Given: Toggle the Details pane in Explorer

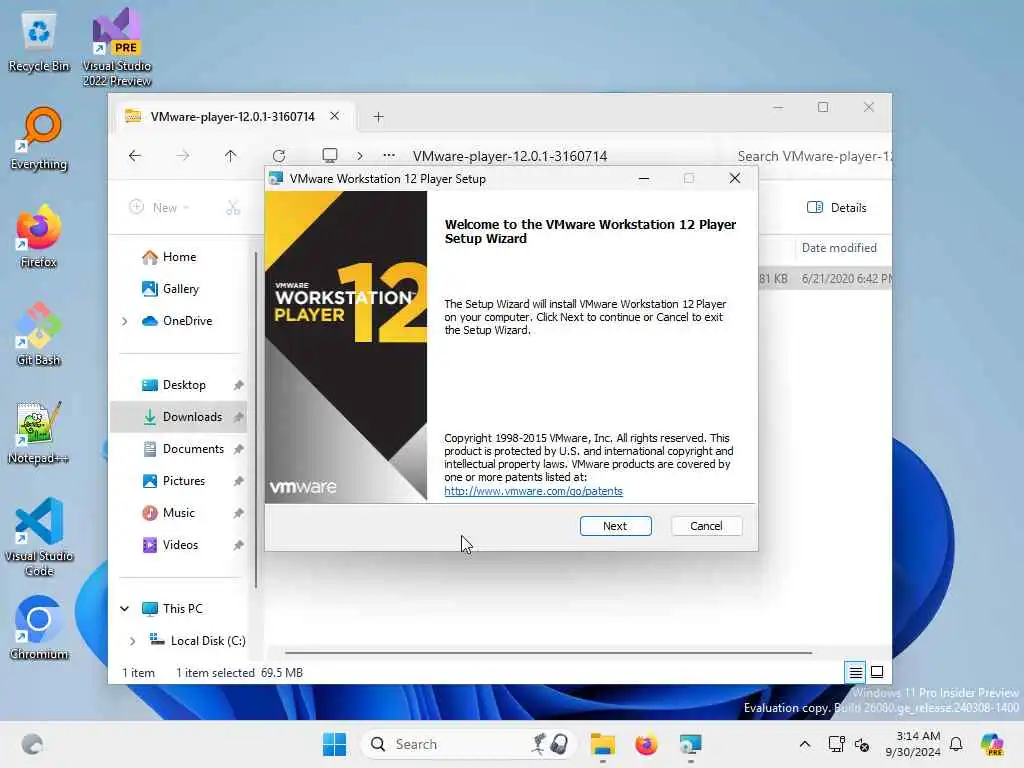Looking at the screenshot, I should coord(837,207).
